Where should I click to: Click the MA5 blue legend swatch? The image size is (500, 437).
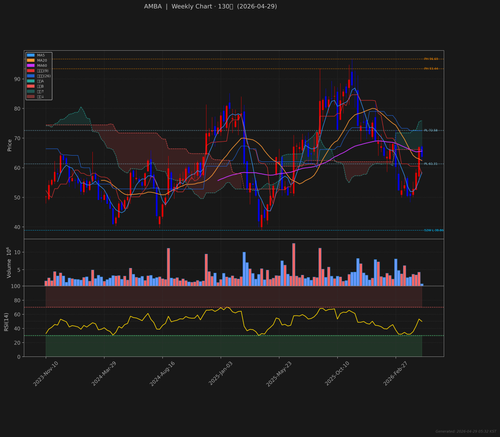point(31,55)
